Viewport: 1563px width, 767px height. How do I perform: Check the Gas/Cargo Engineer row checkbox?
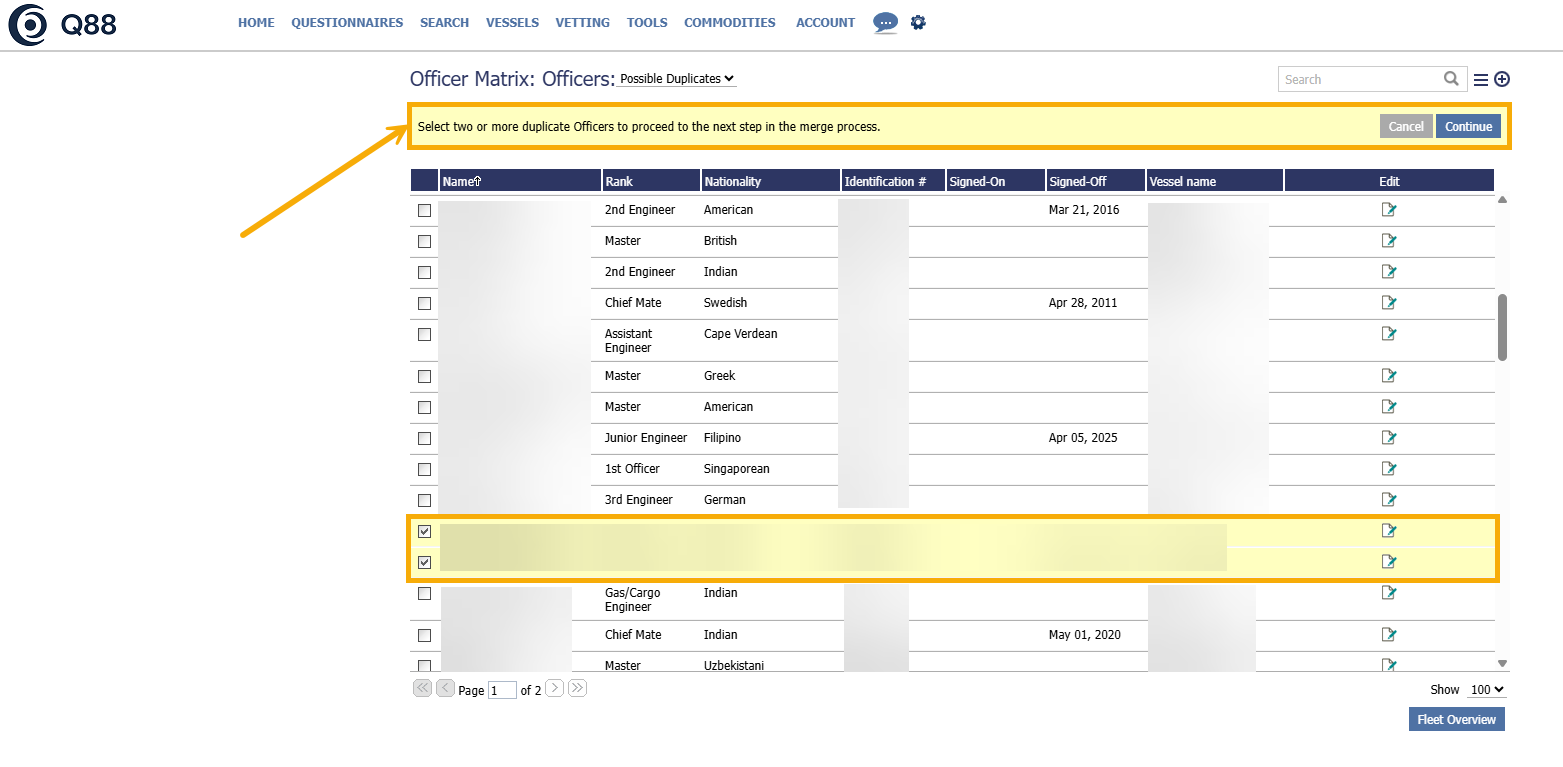point(424,594)
